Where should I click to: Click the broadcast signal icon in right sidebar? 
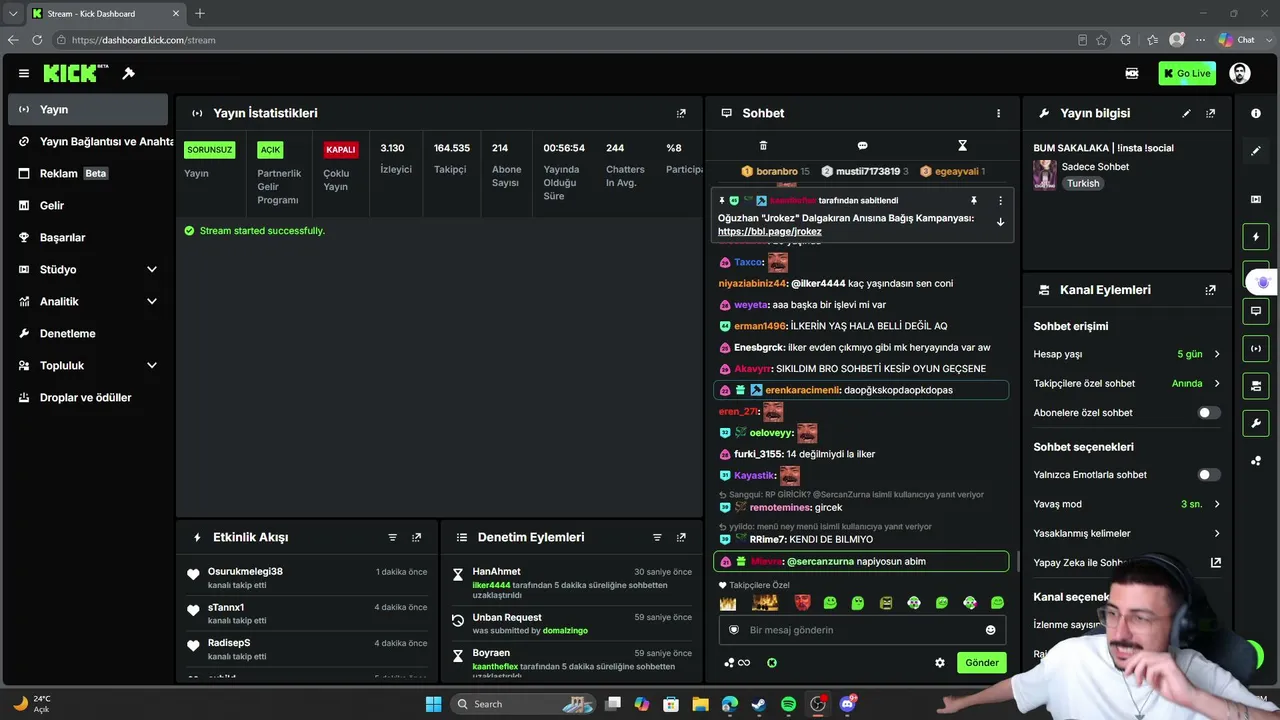(x=1256, y=348)
